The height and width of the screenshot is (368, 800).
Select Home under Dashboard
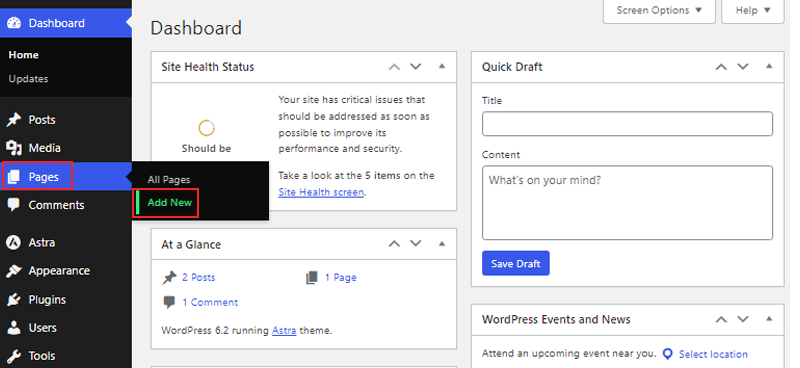click(23, 55)
